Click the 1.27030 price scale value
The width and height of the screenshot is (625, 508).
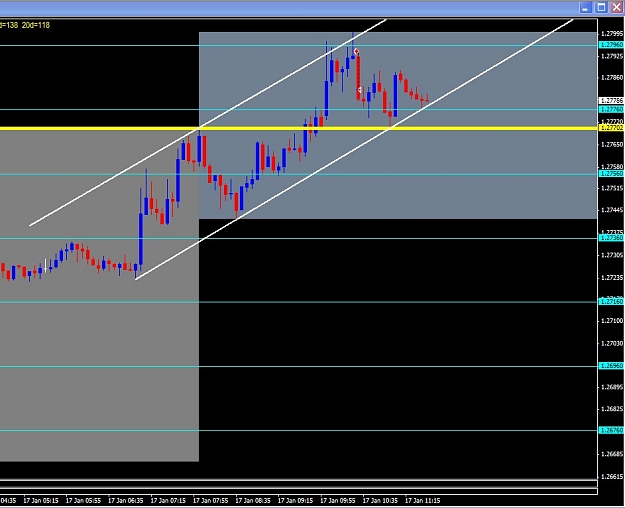click(x=612, y=343)
